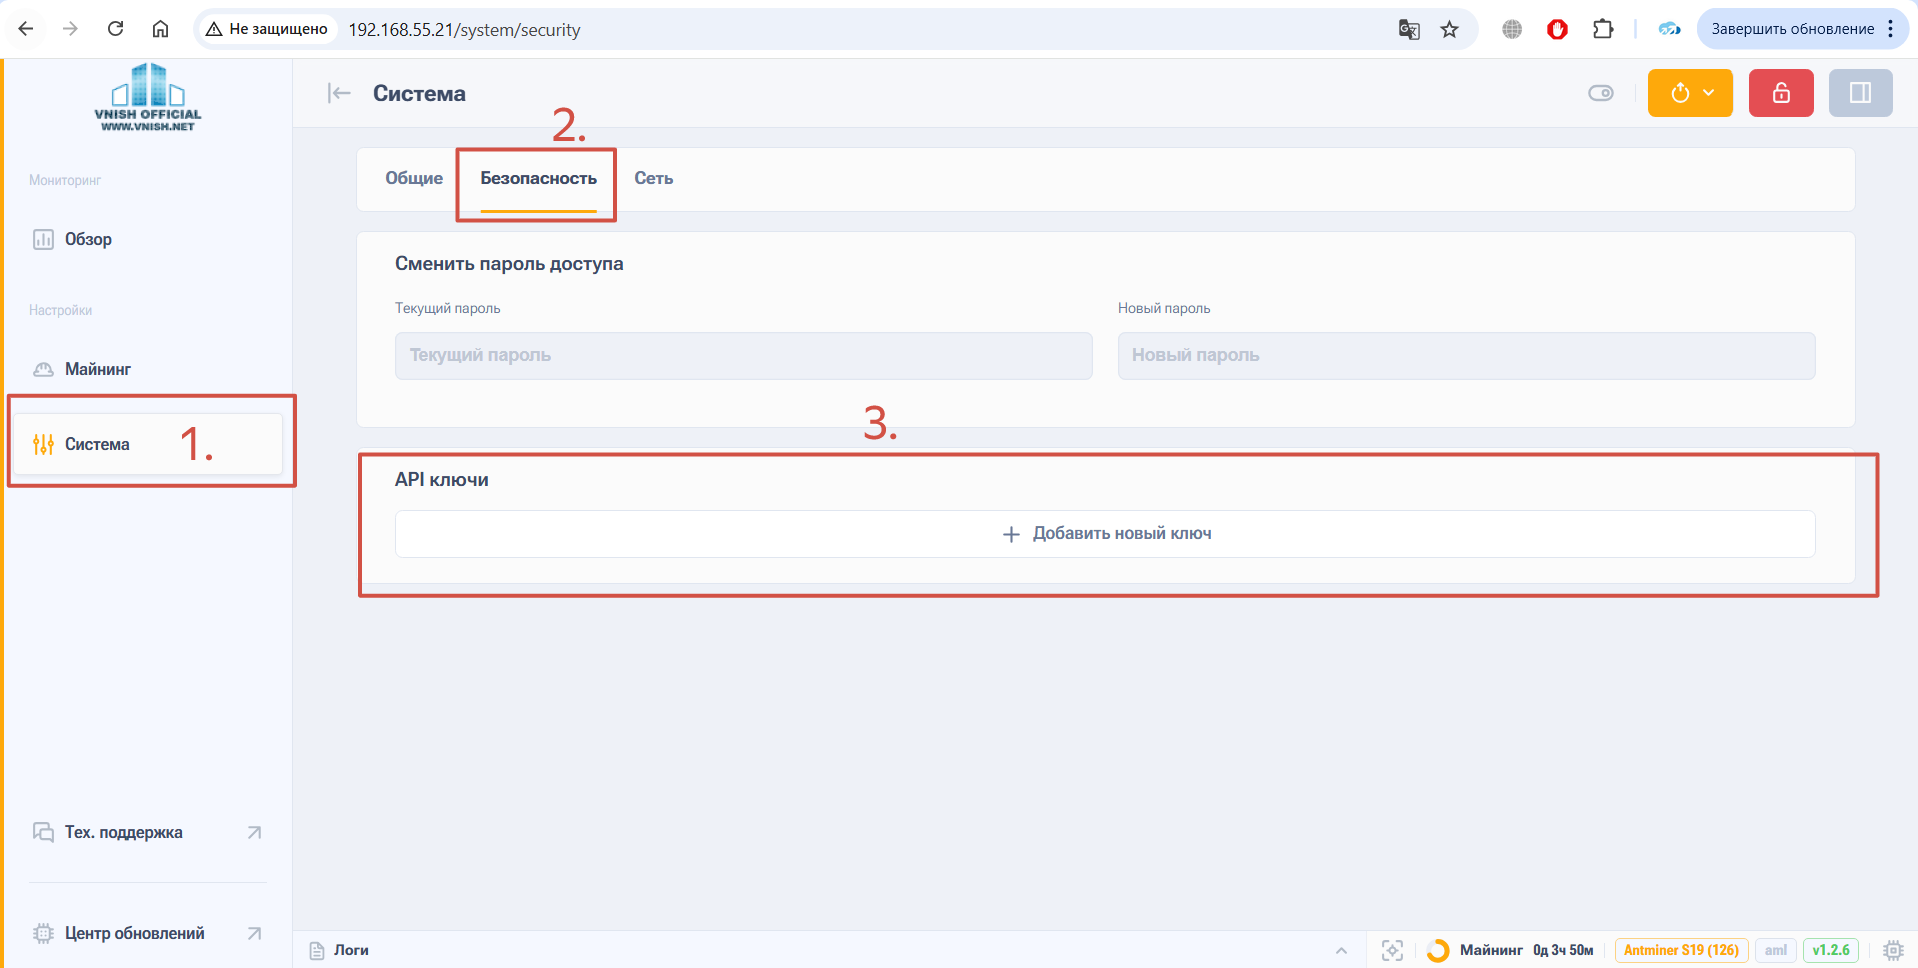The height and width of the screenshot is (968, 1918).
Task: Collapse the sidebar with the arrow icon
Action: click(339, 93)
